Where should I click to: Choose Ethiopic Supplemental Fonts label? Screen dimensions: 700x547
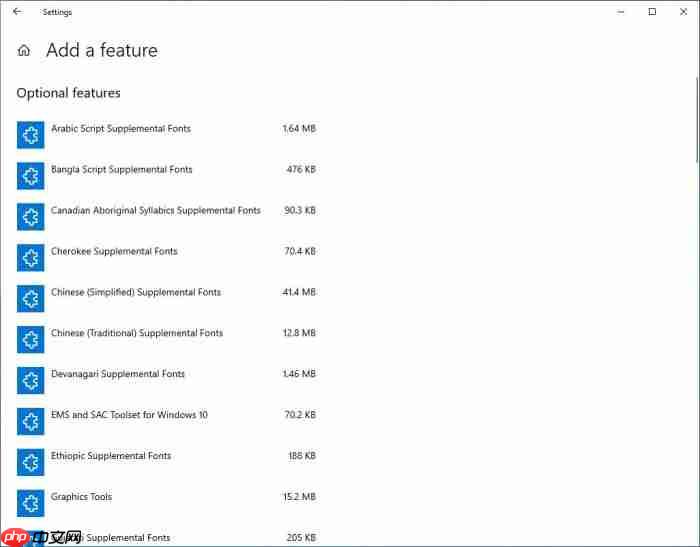tap(111, 456)
